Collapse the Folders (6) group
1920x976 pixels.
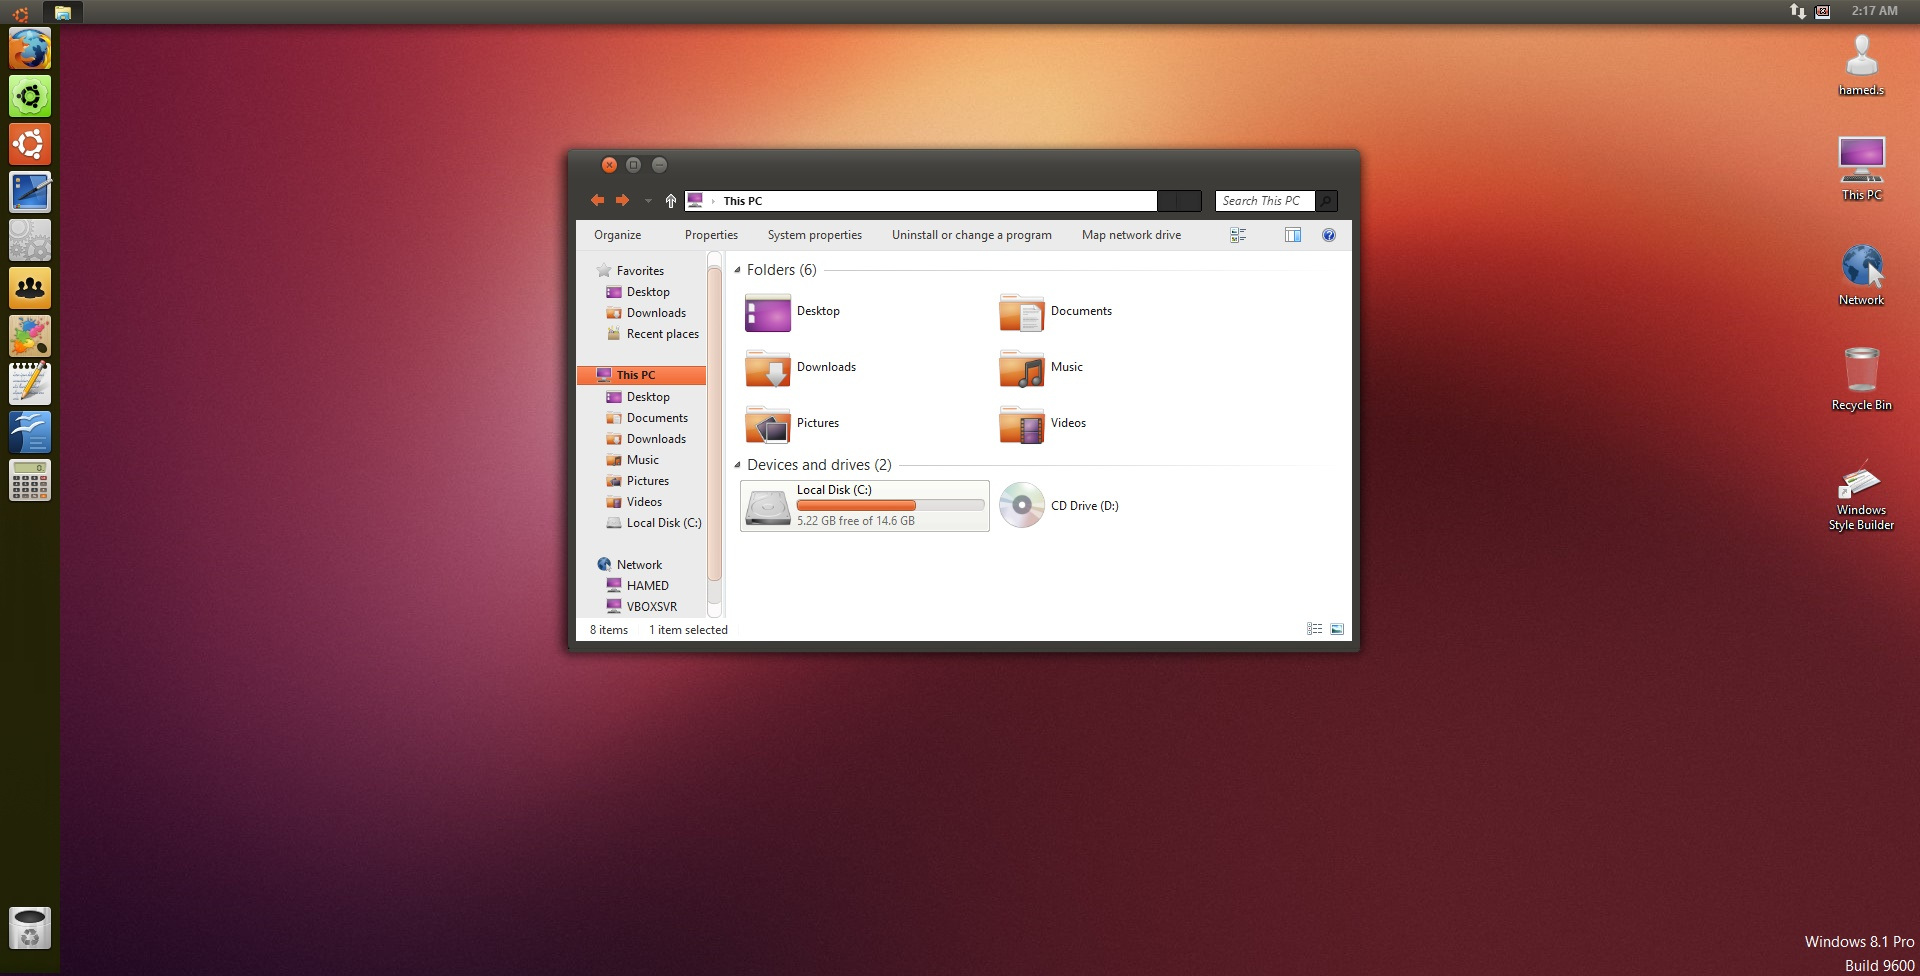[x=738, y=270]
